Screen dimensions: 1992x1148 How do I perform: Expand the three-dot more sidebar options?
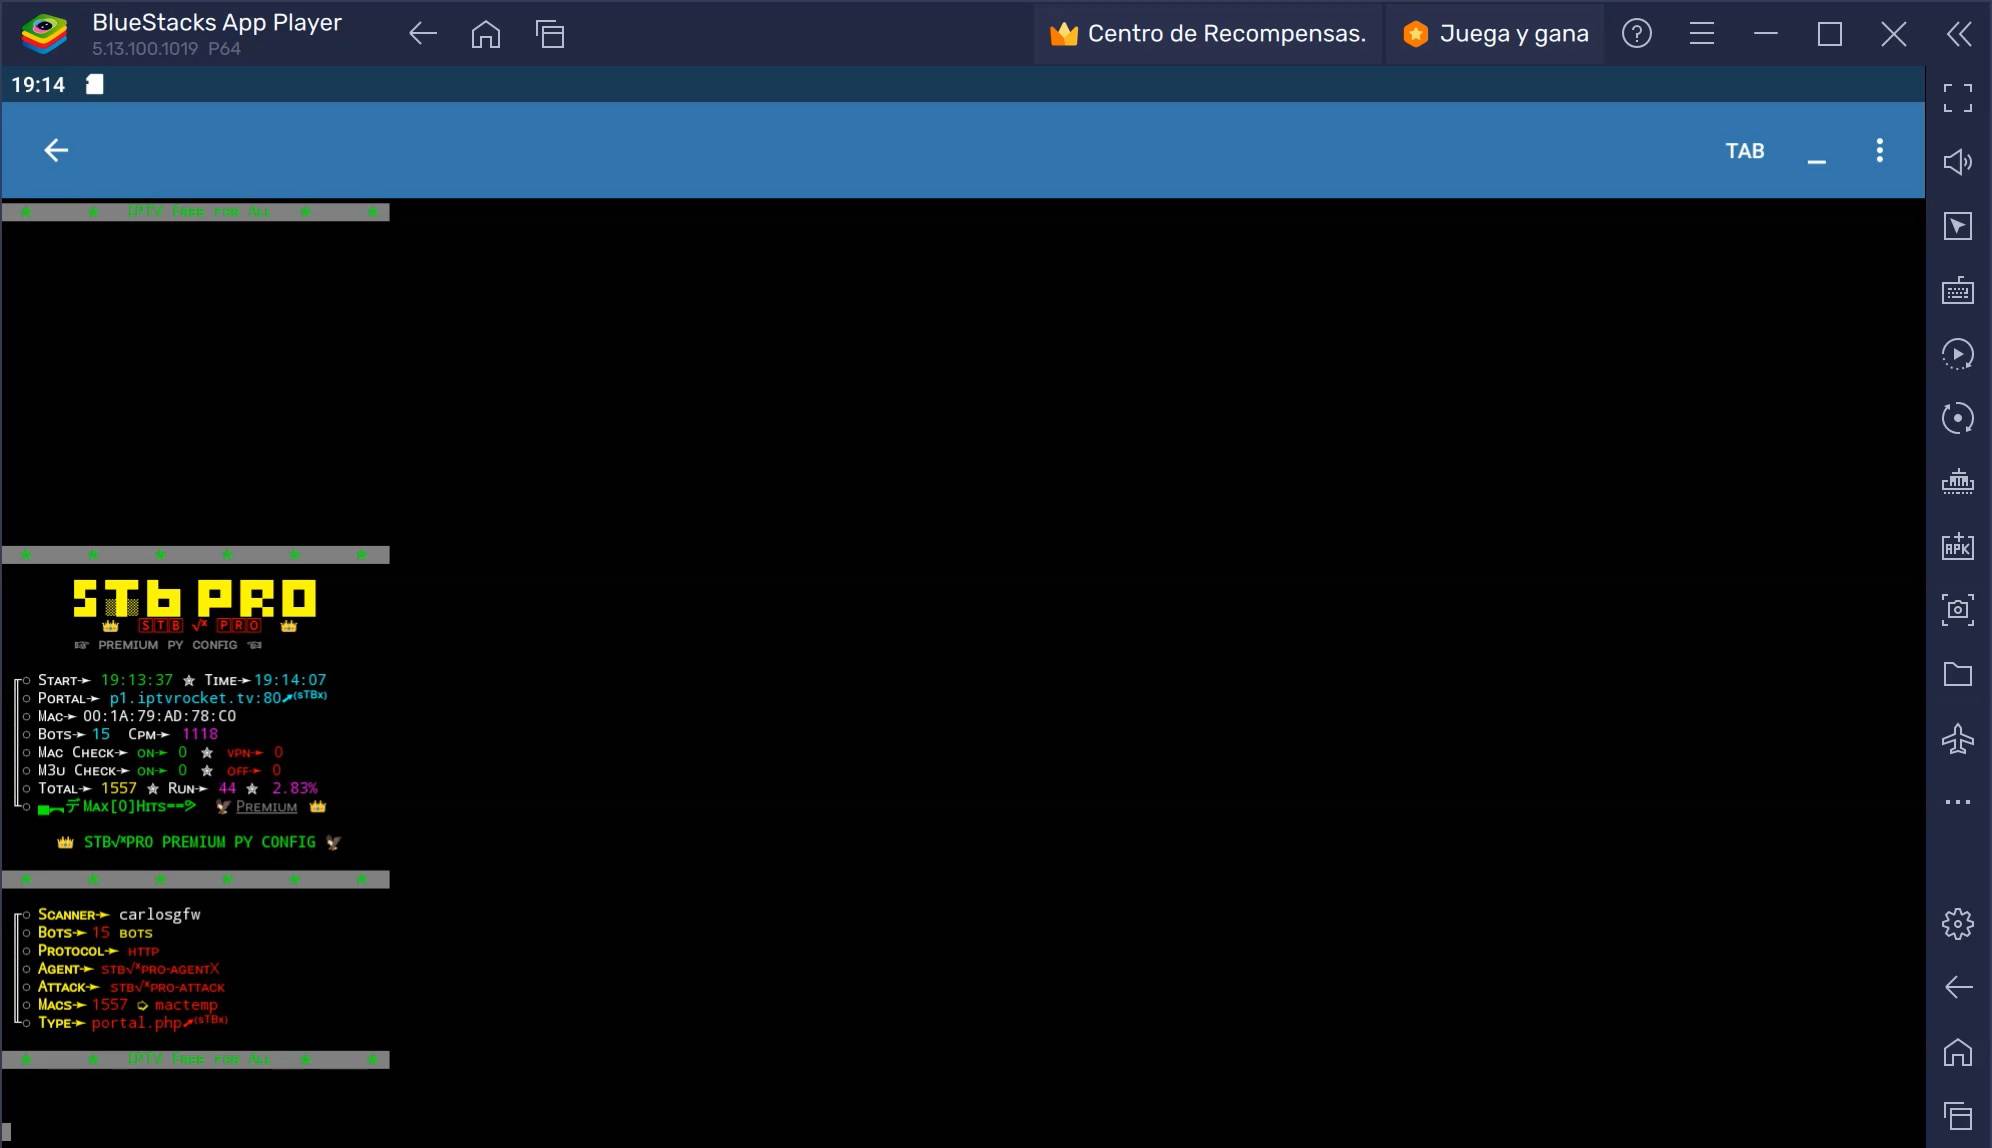coord(1957,802)
